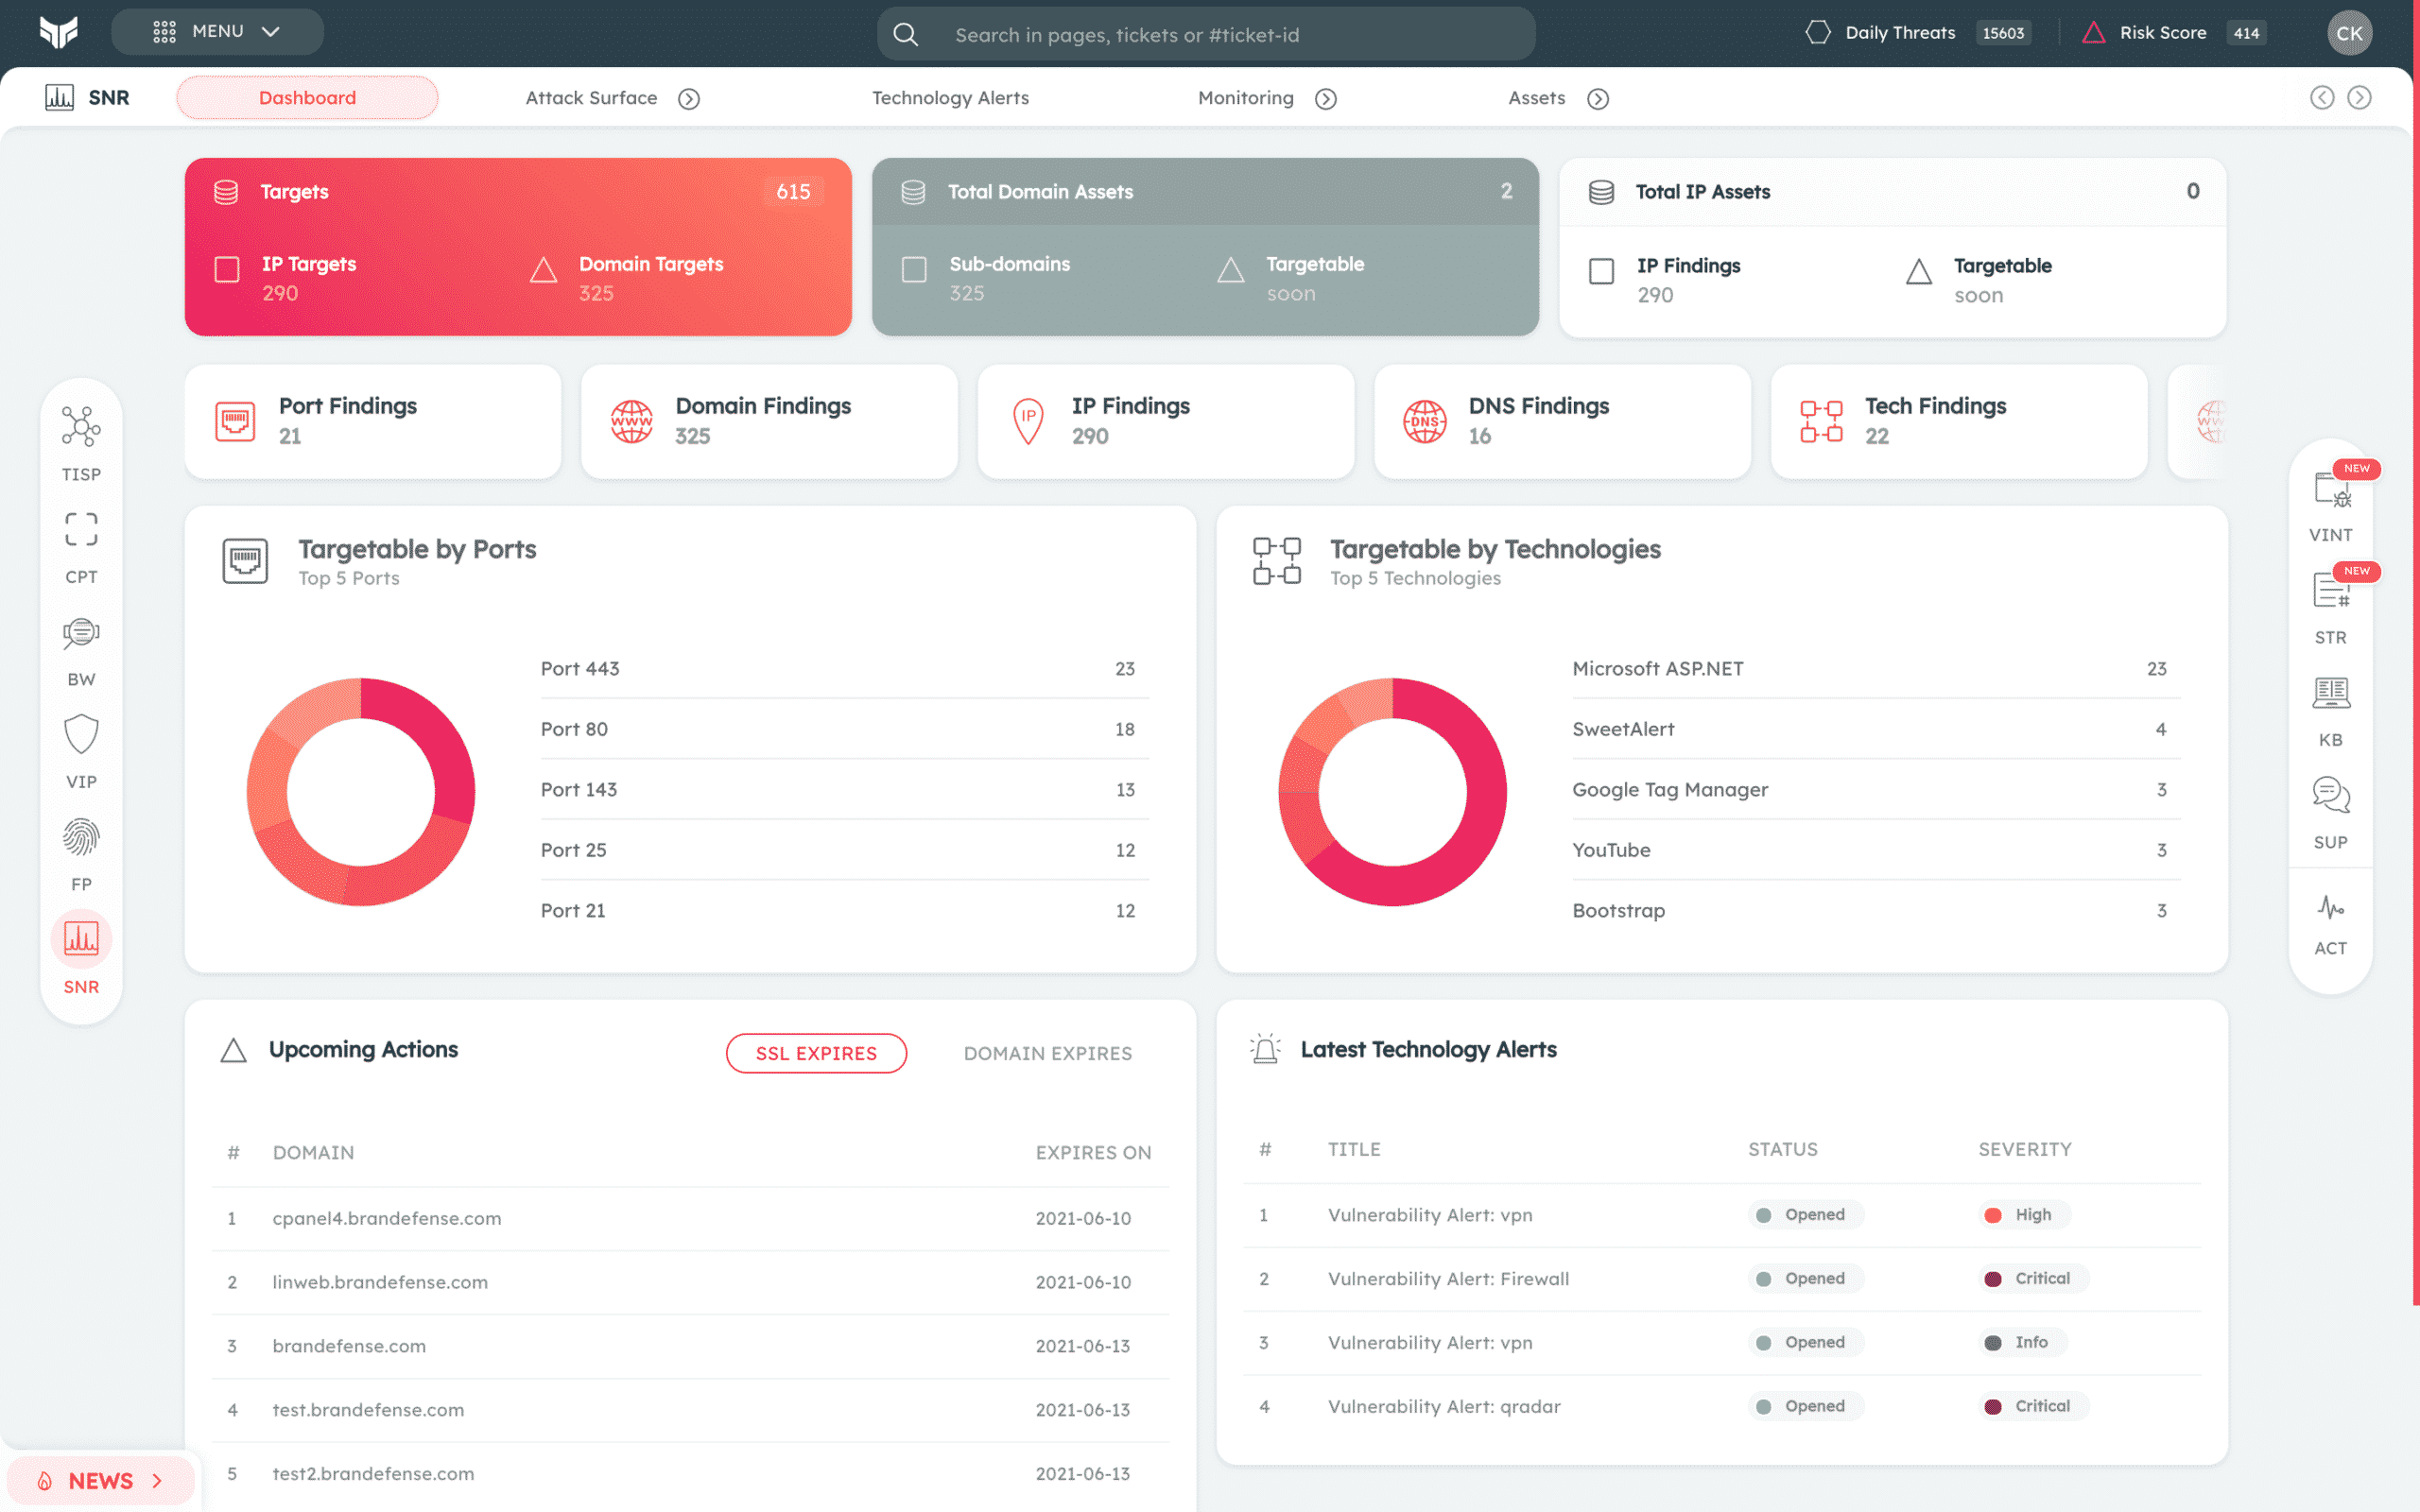Open the FP fingerprint icon
Viewport: 2420px width, 1512px height.
(x=81, y=838)
